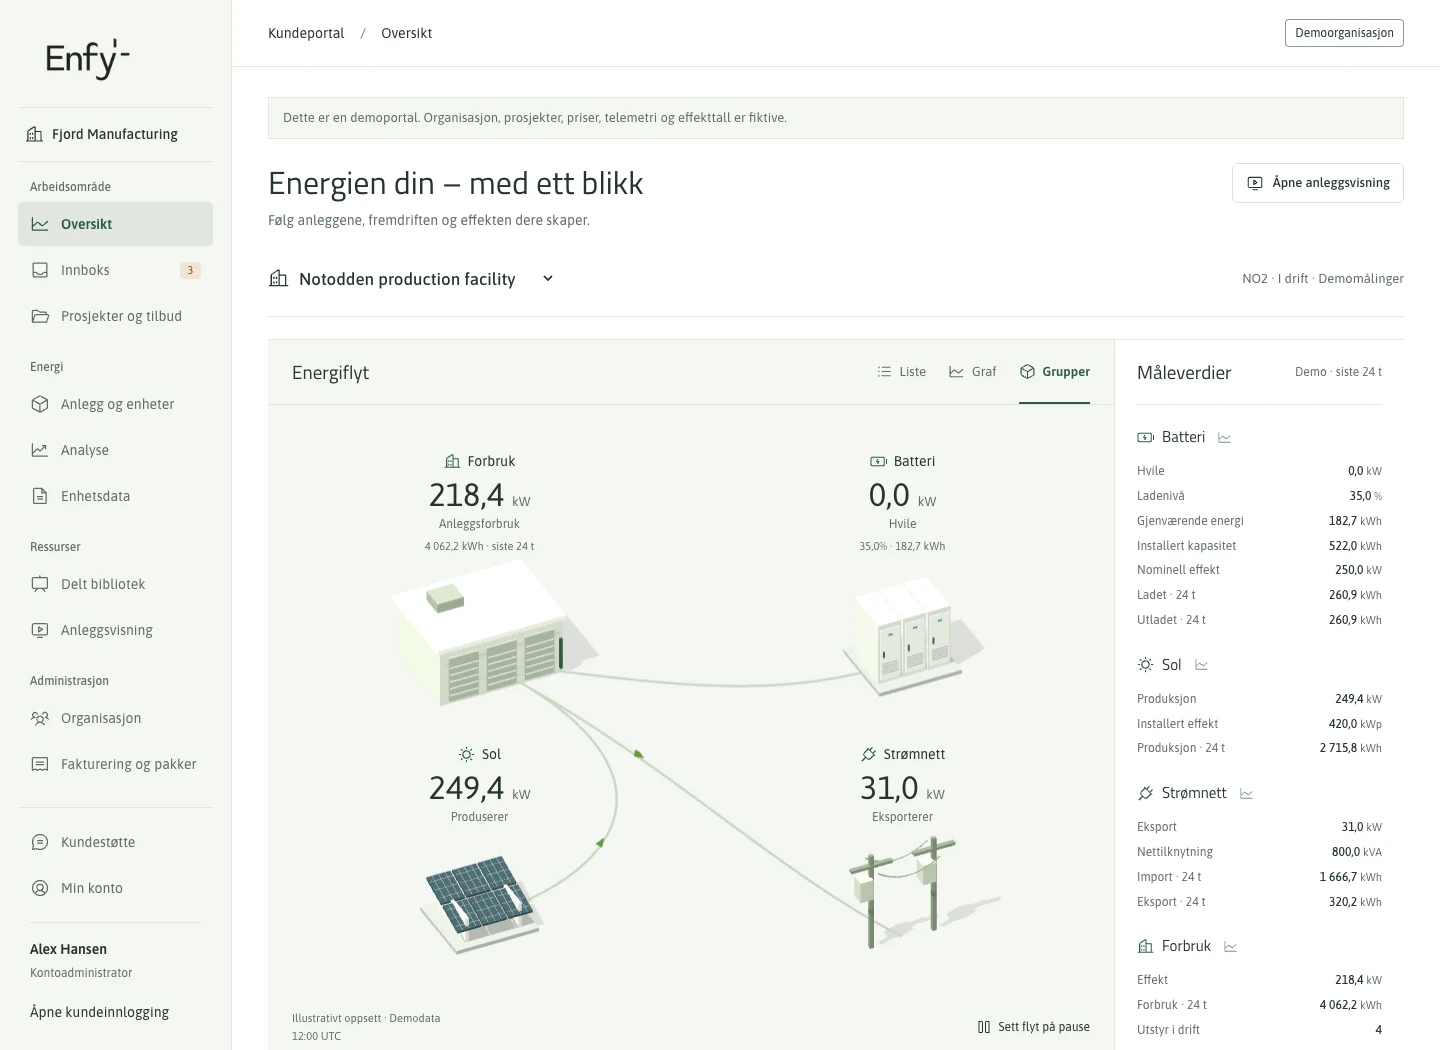Screen dimensions: 1440x1050
Task: Click the building icon beside Forbruk in Måleverdier
Action: (x=1146, y=946)
